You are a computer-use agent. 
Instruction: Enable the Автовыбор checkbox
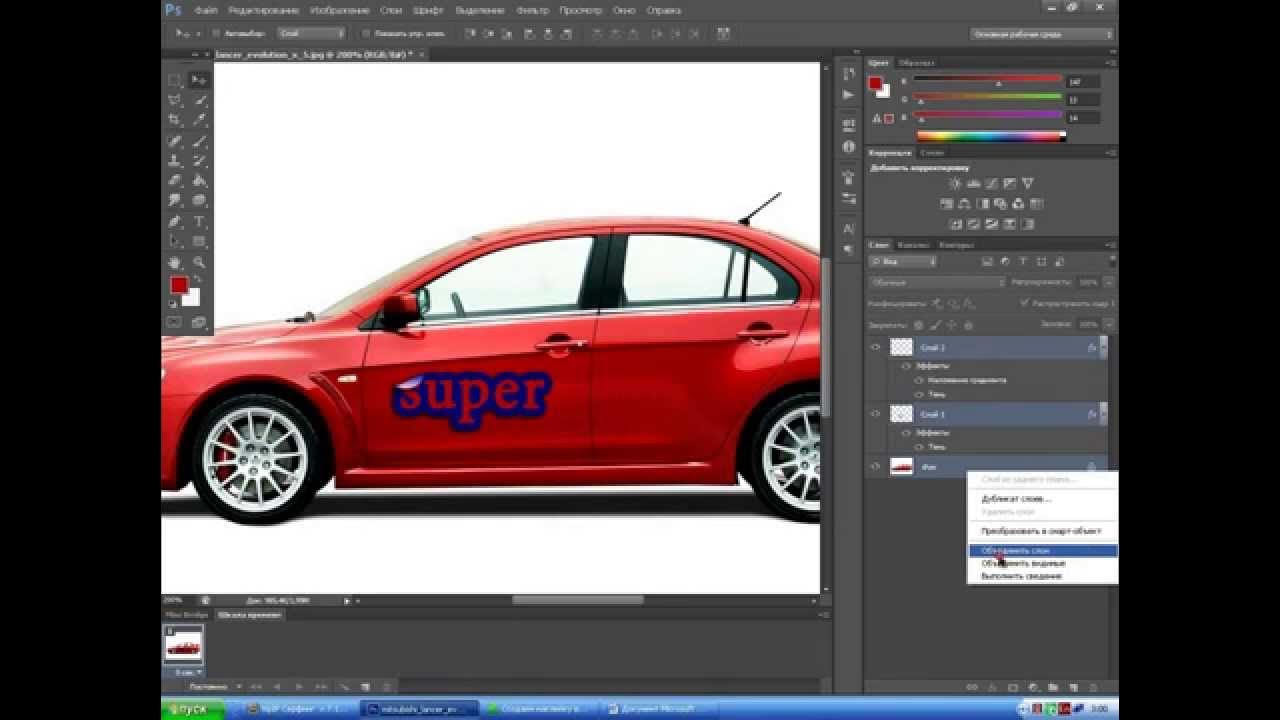pos(217,33)
